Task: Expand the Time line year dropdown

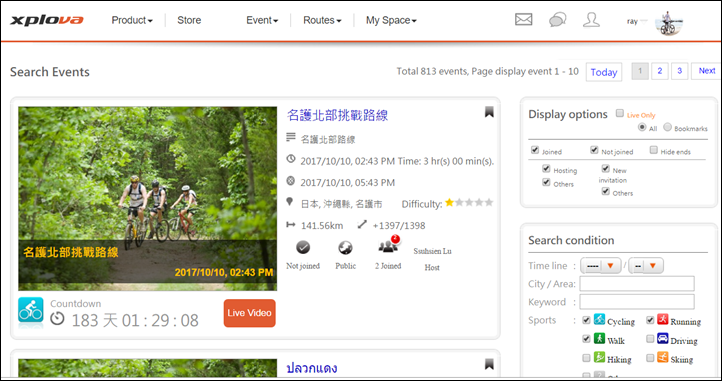Action: tap(600, 266)
